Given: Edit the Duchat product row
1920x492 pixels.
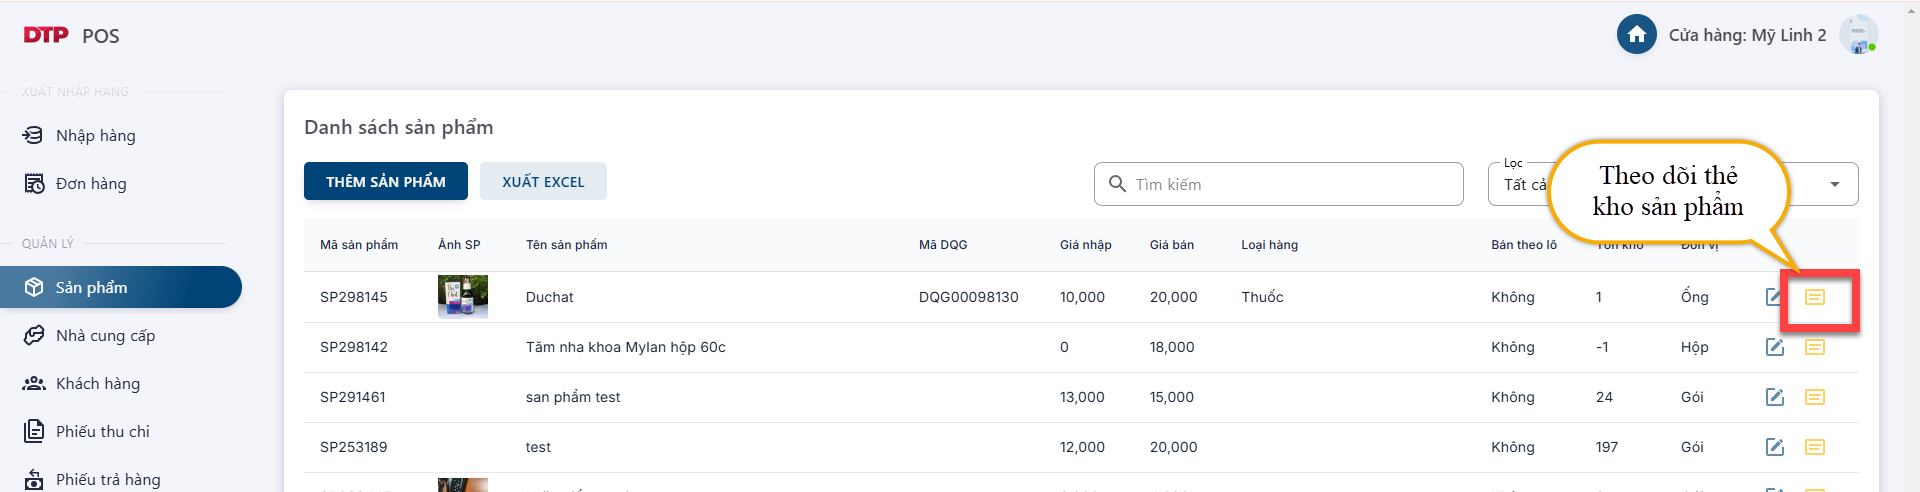Looking at the screenshot, I should [1774, 297].
